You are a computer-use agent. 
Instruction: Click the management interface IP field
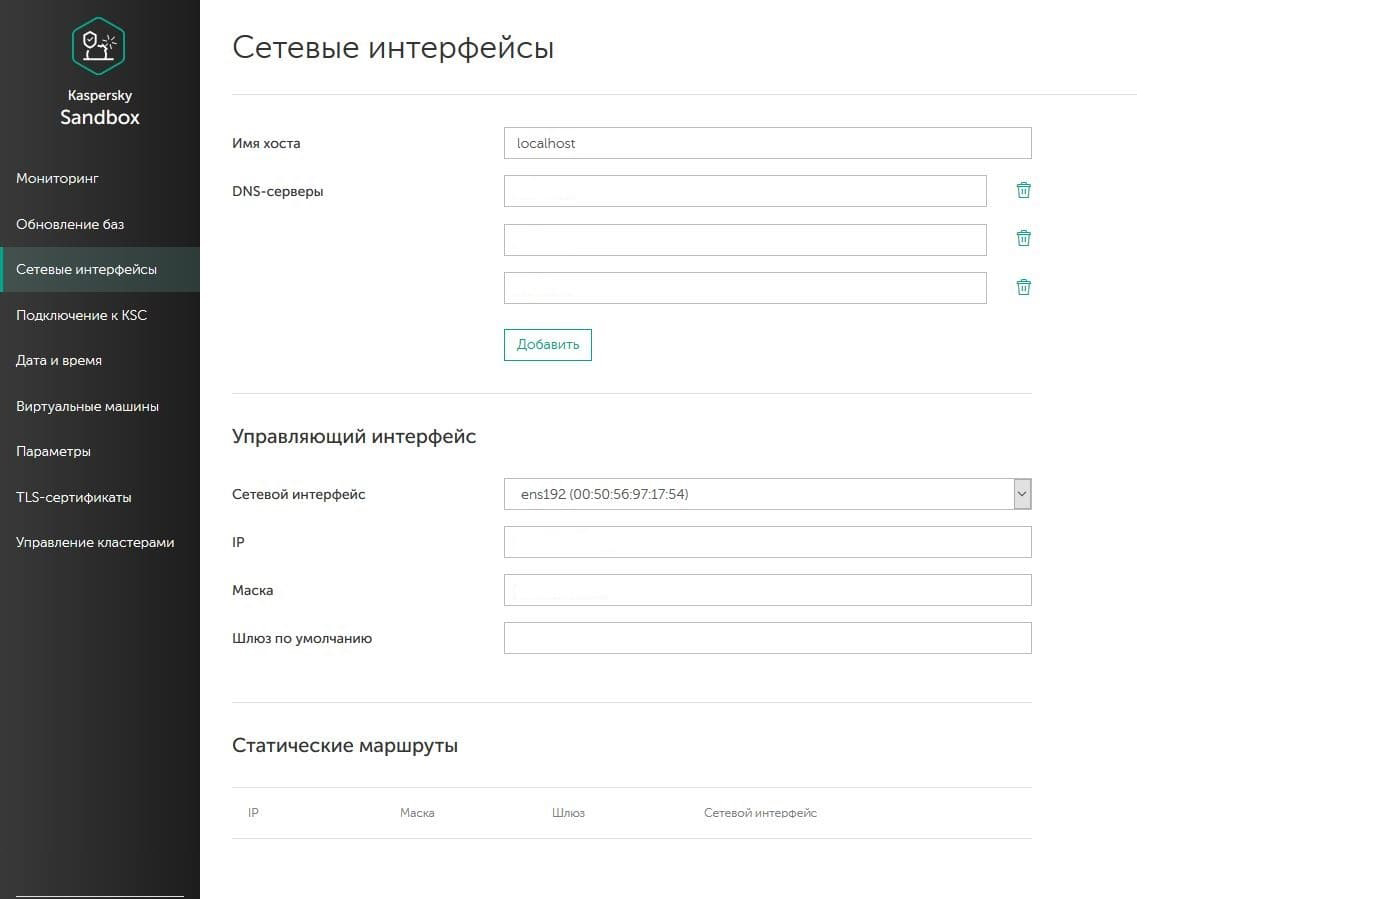pyautogui.click(x=767, y=542)
